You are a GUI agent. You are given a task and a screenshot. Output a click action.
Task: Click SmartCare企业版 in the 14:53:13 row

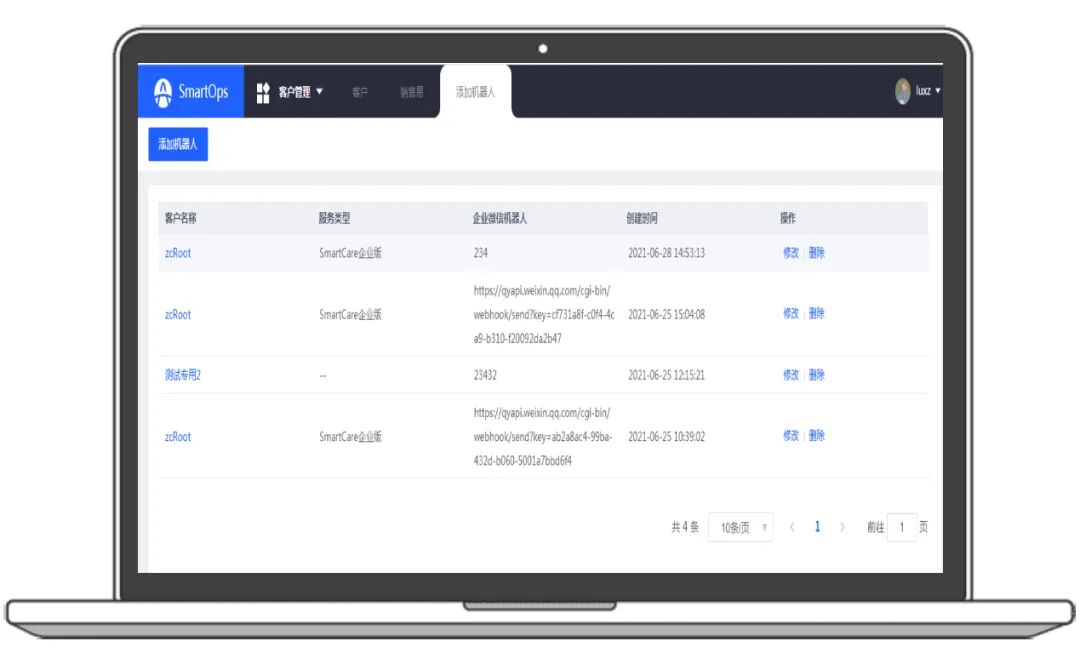[351, 253]
